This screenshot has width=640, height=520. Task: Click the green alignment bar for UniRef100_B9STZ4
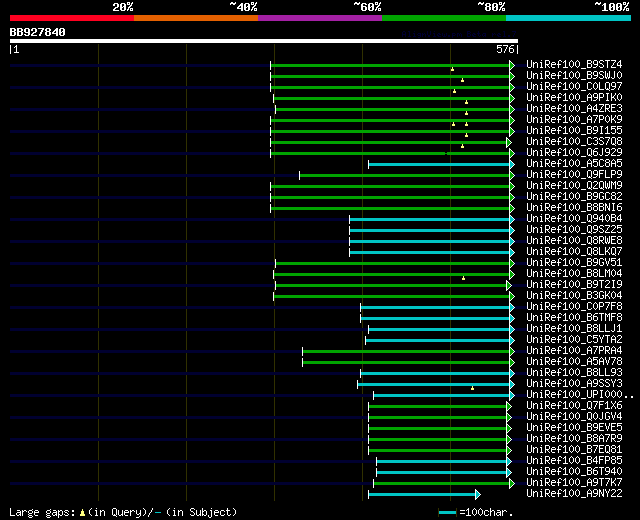click(x=390, y=65)
